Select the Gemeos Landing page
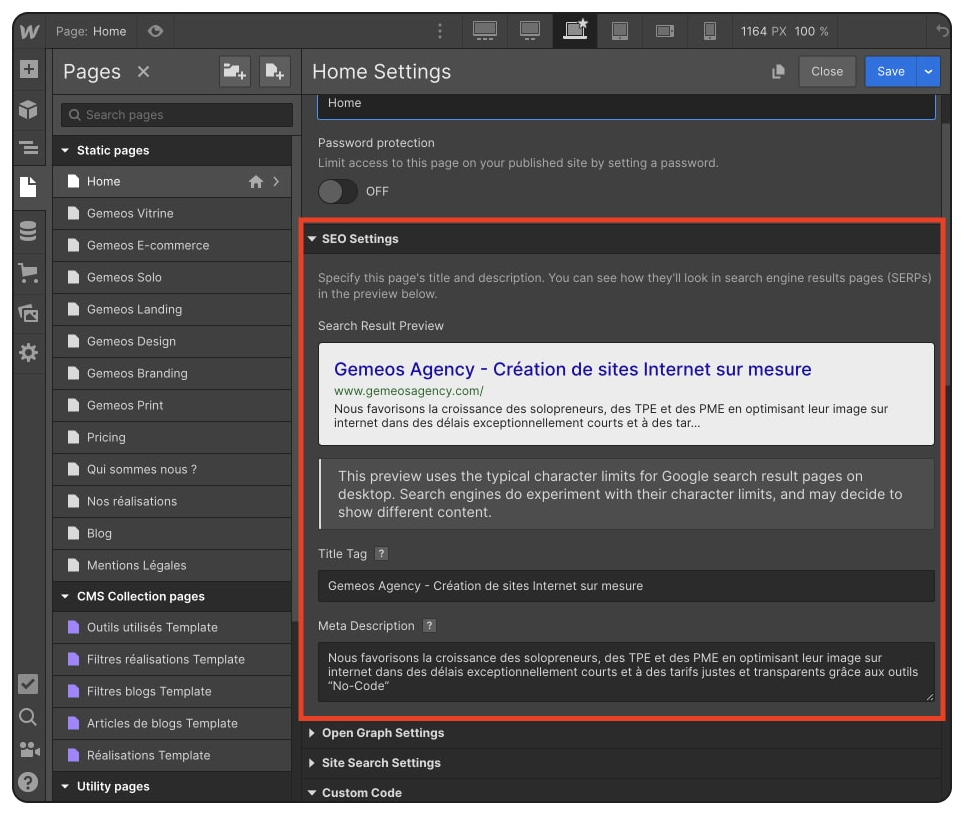Viewport: 964px width, 815px height. coord(172,309)
